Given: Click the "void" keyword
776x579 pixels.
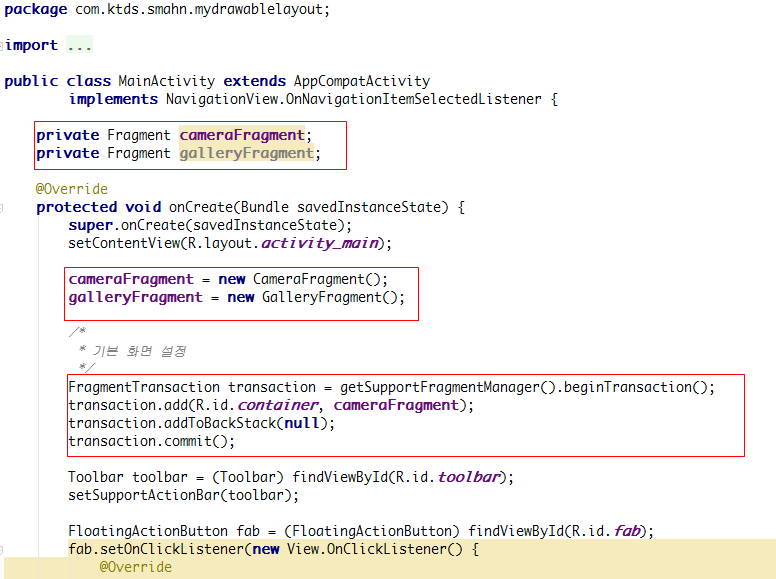Looking at the screenshot, I should point(143,207).
